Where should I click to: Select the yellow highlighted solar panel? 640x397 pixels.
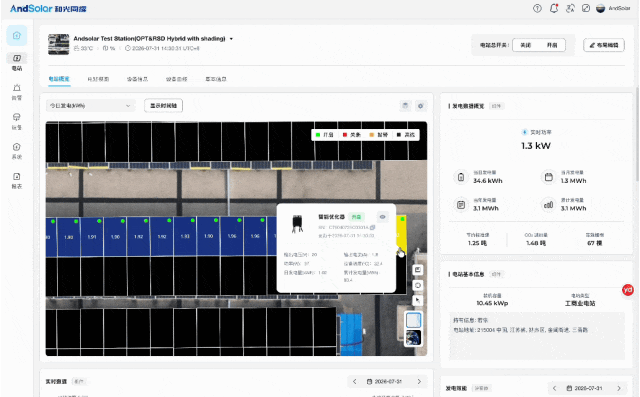(401, 235)
